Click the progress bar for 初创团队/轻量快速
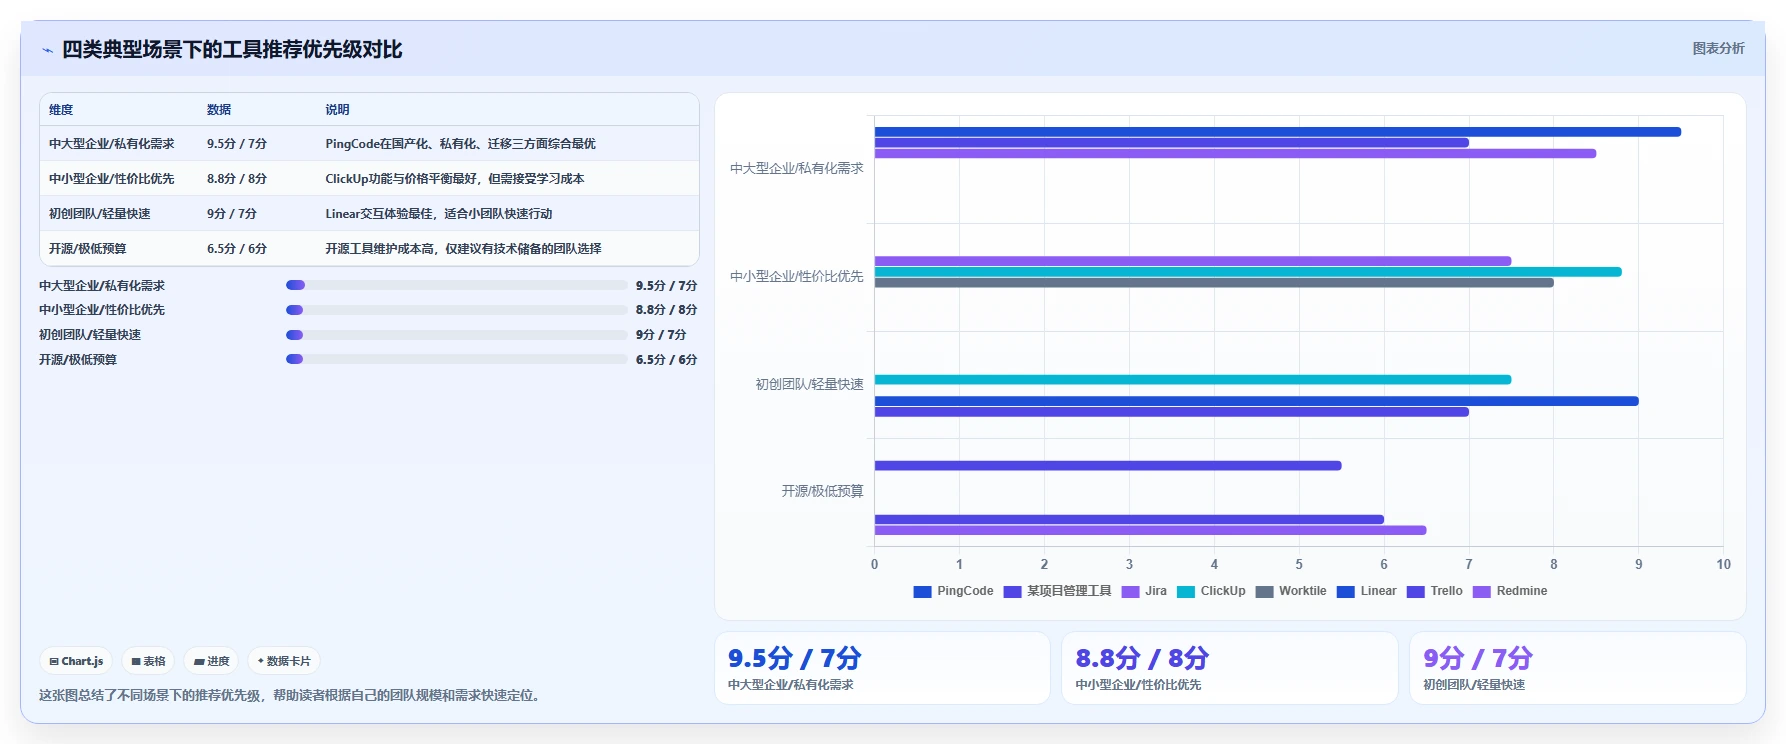Viewport: 1786px width, 744px height. tap(457, 335)
